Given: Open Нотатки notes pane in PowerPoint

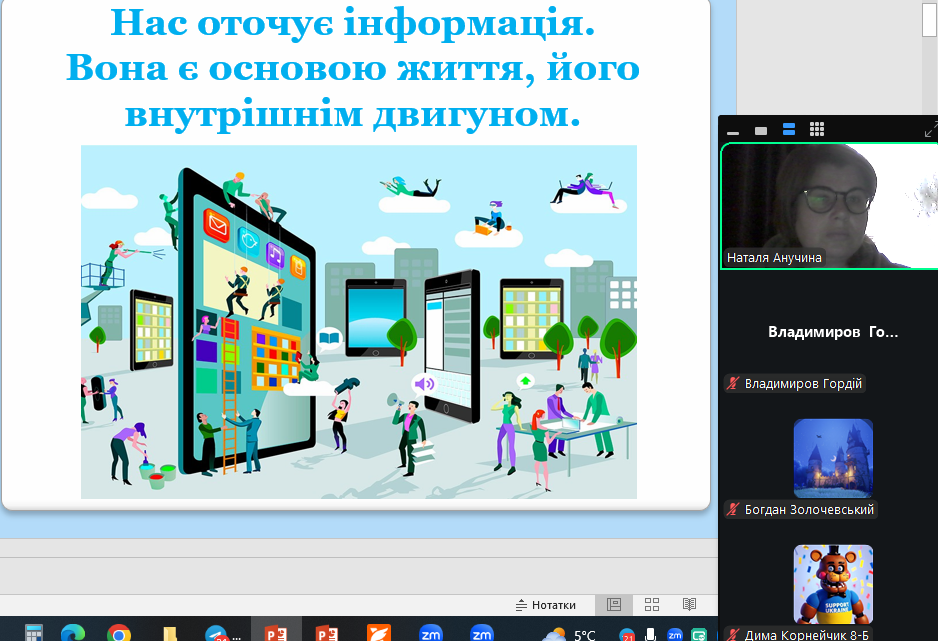Looking at the screenshot, I should coord(546,605).
